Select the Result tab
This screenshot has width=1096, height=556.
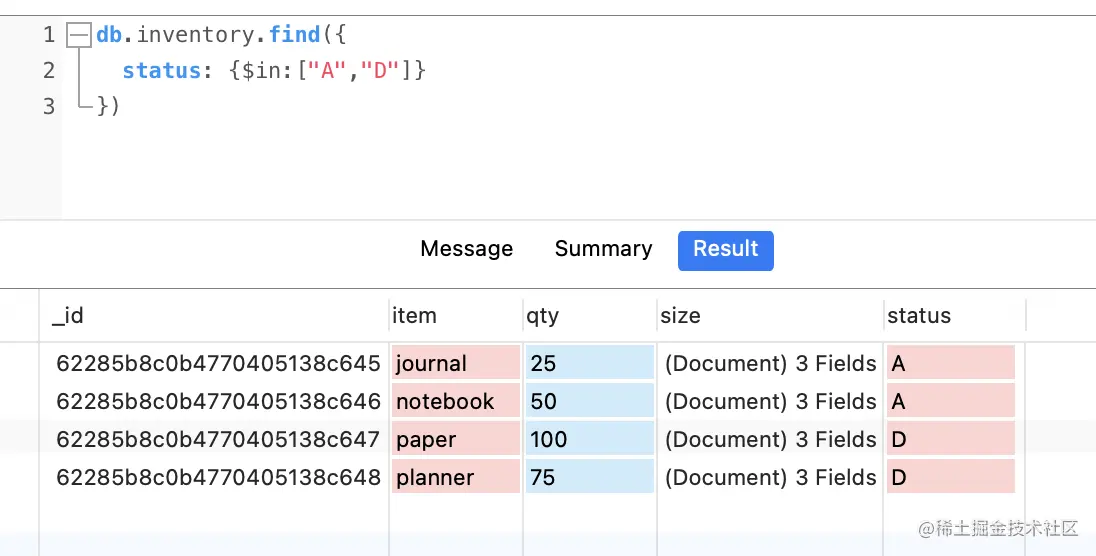click(725, 250)
